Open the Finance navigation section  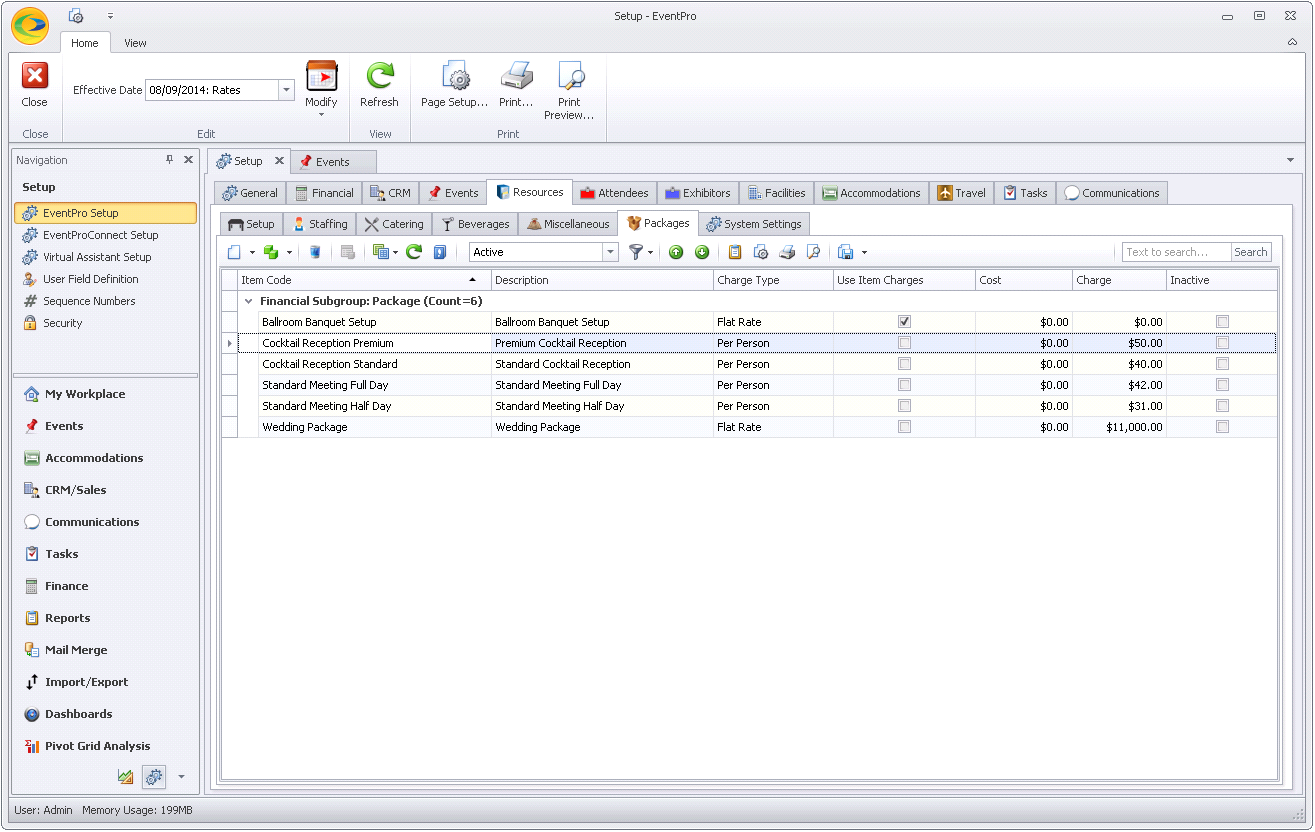click(66, 586)
